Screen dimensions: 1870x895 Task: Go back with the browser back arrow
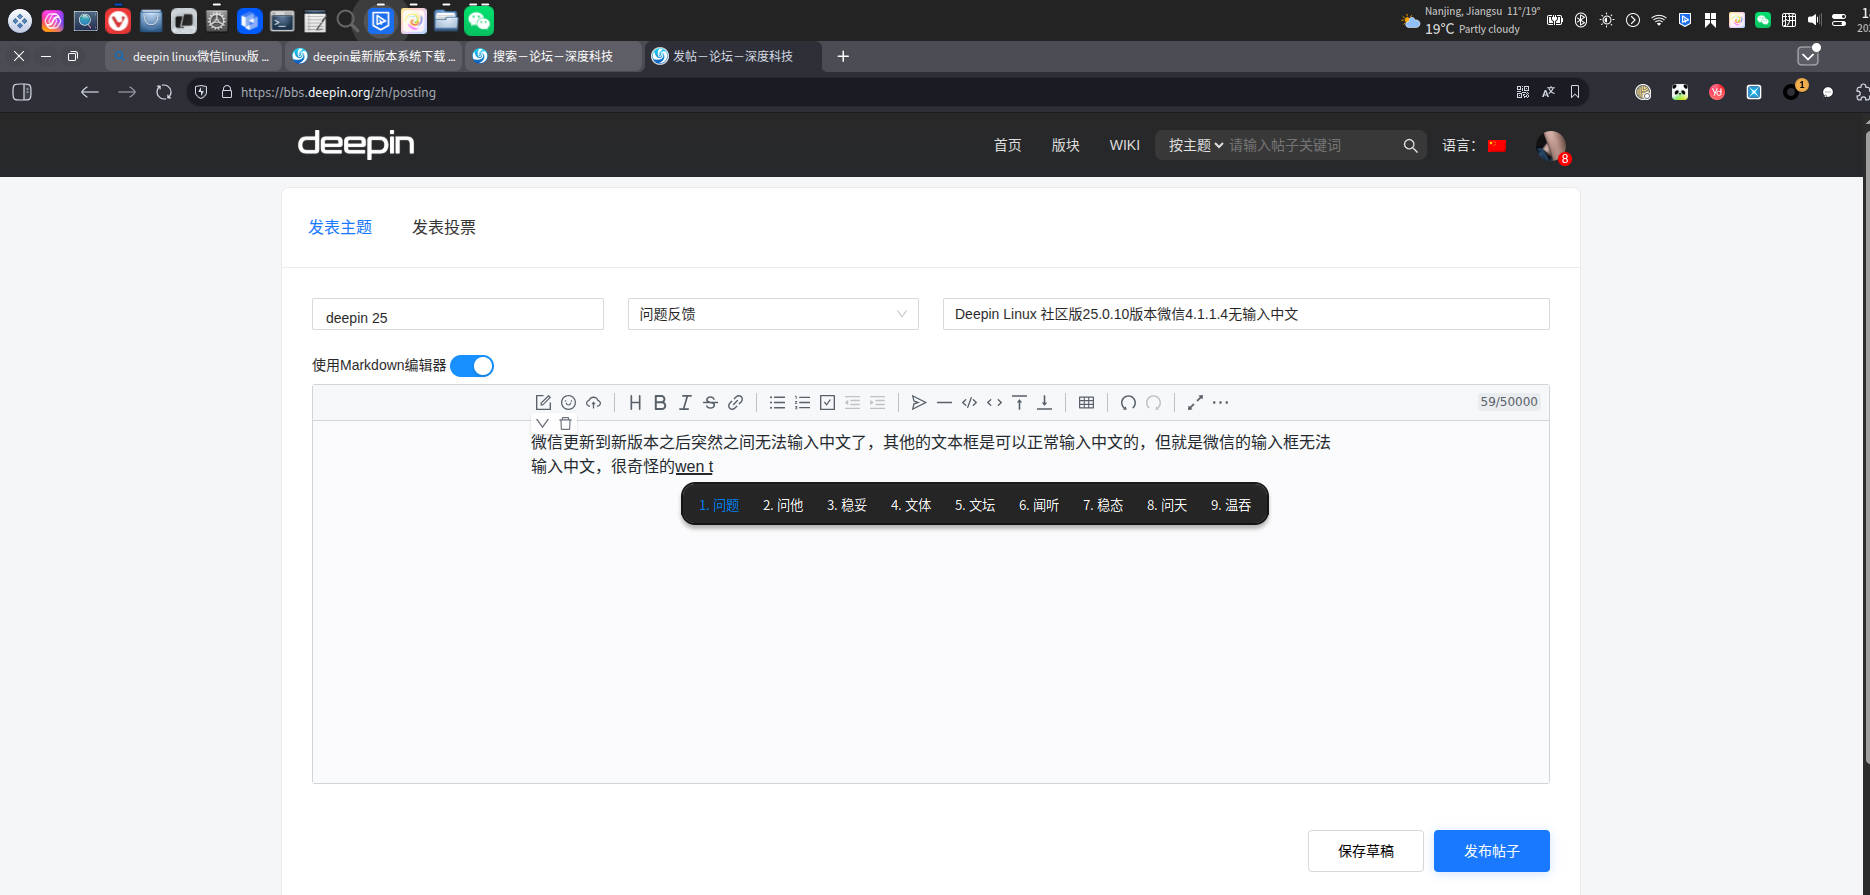90,92
